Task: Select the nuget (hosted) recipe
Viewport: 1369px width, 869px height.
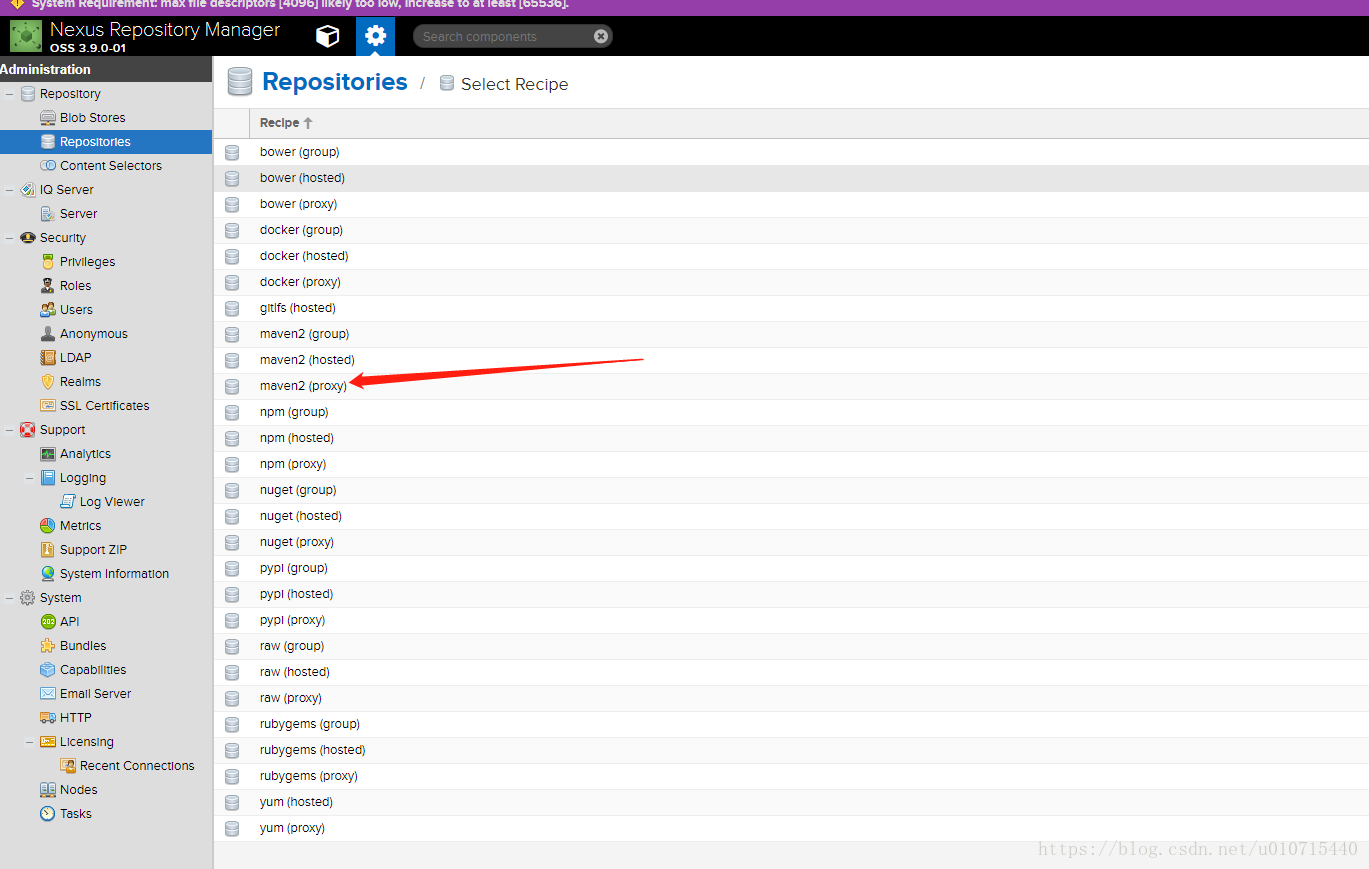Action: click(791, 516)
